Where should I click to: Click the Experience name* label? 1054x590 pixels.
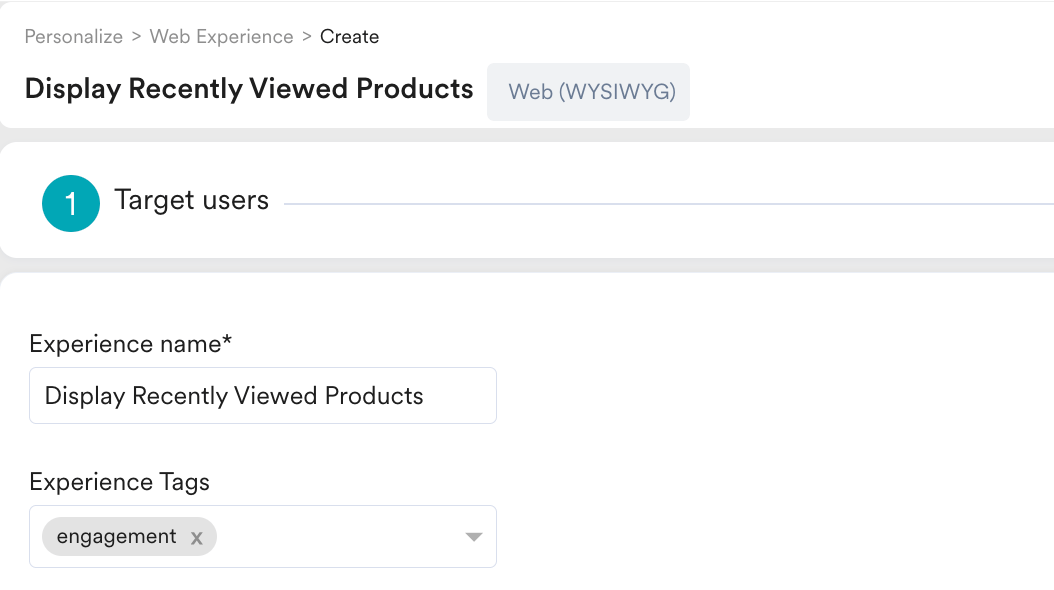[x=130, y=344]
